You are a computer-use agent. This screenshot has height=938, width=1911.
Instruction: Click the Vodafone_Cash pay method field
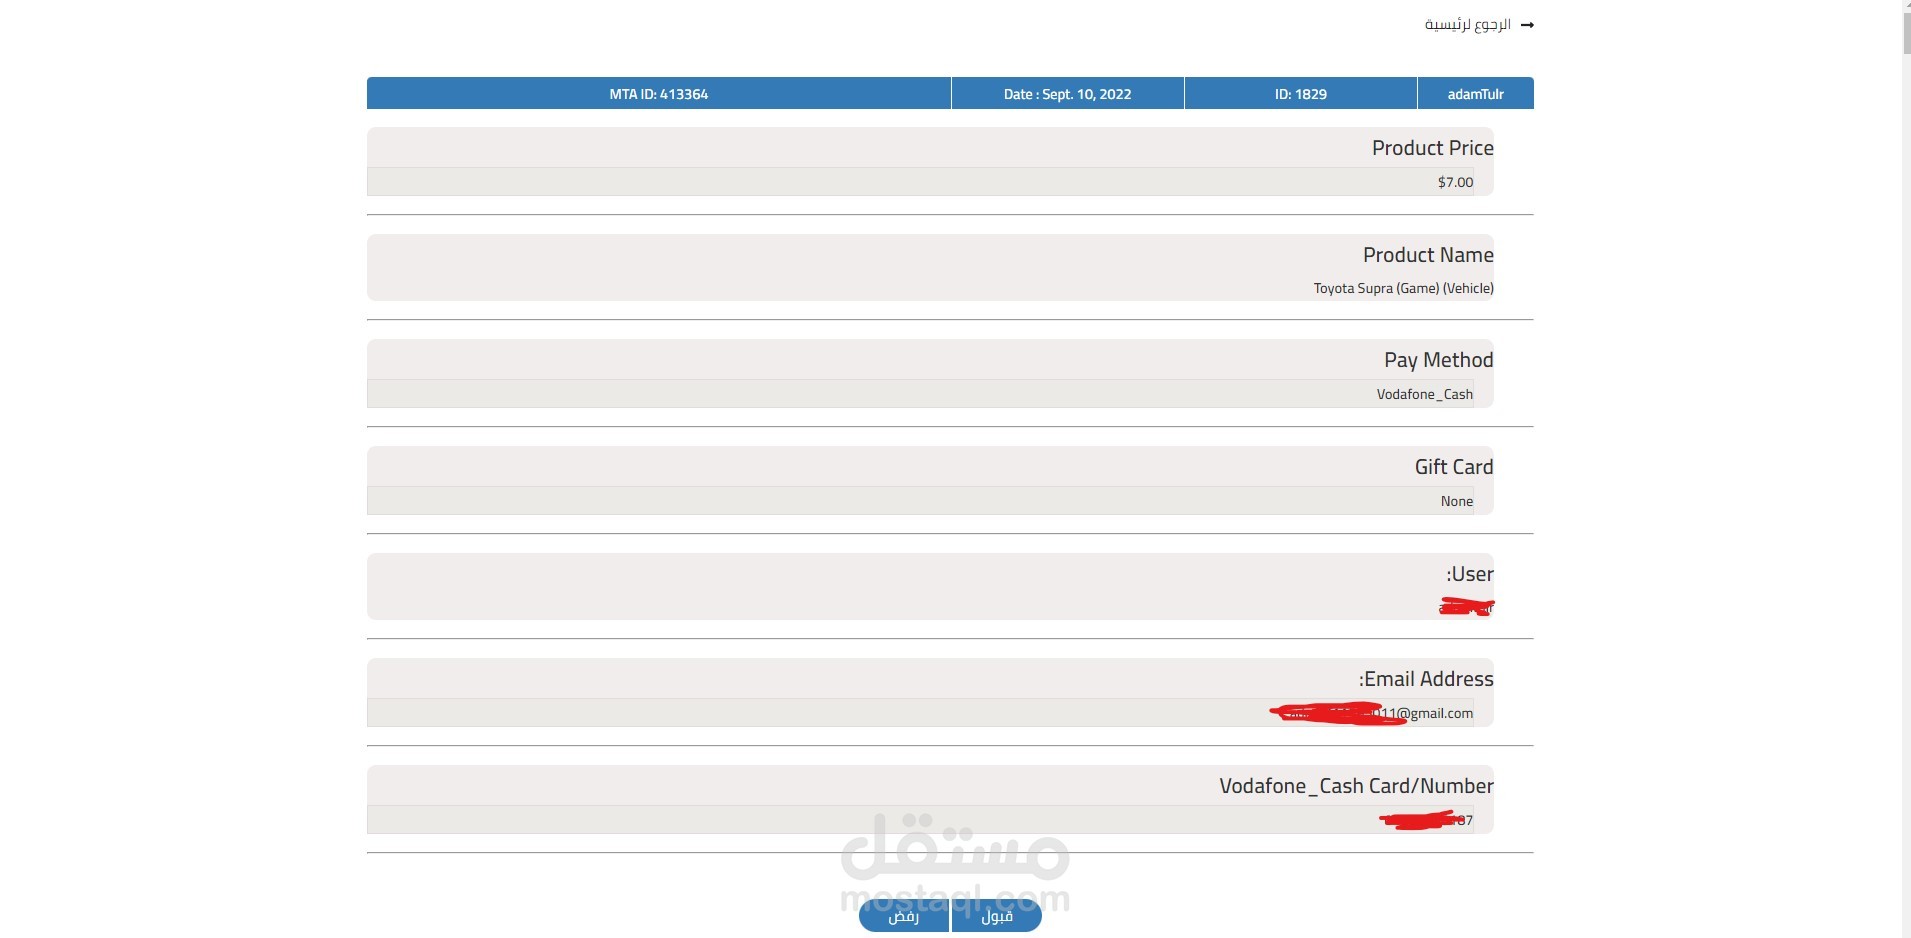click(x=920, y=393)
